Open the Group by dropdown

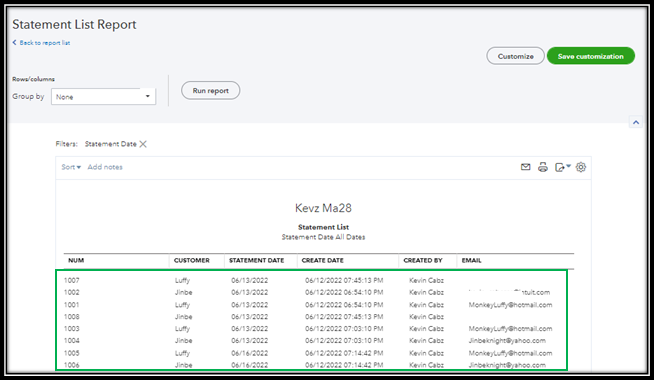(x=103, y=97)
